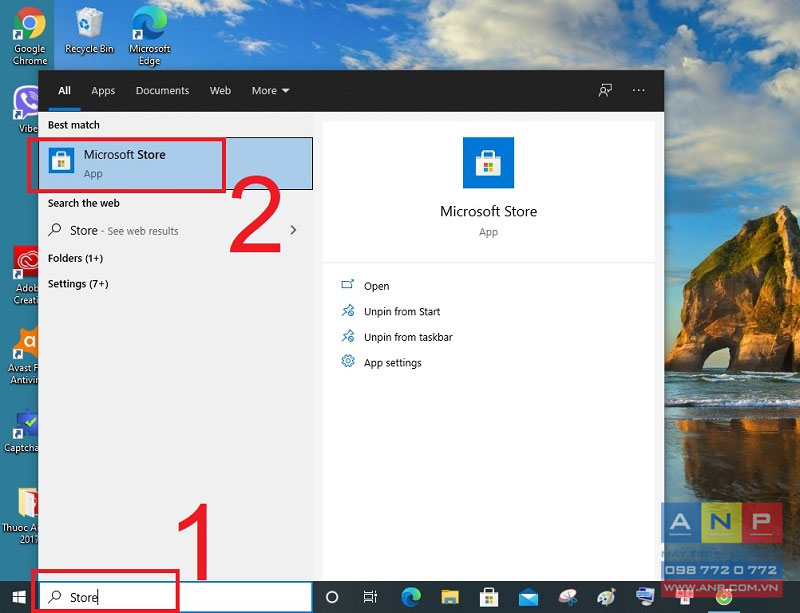Viewport: 800px width, 613px height.
Task: Open the computer monitor taskbar icon
Action: tap(645, 597)
